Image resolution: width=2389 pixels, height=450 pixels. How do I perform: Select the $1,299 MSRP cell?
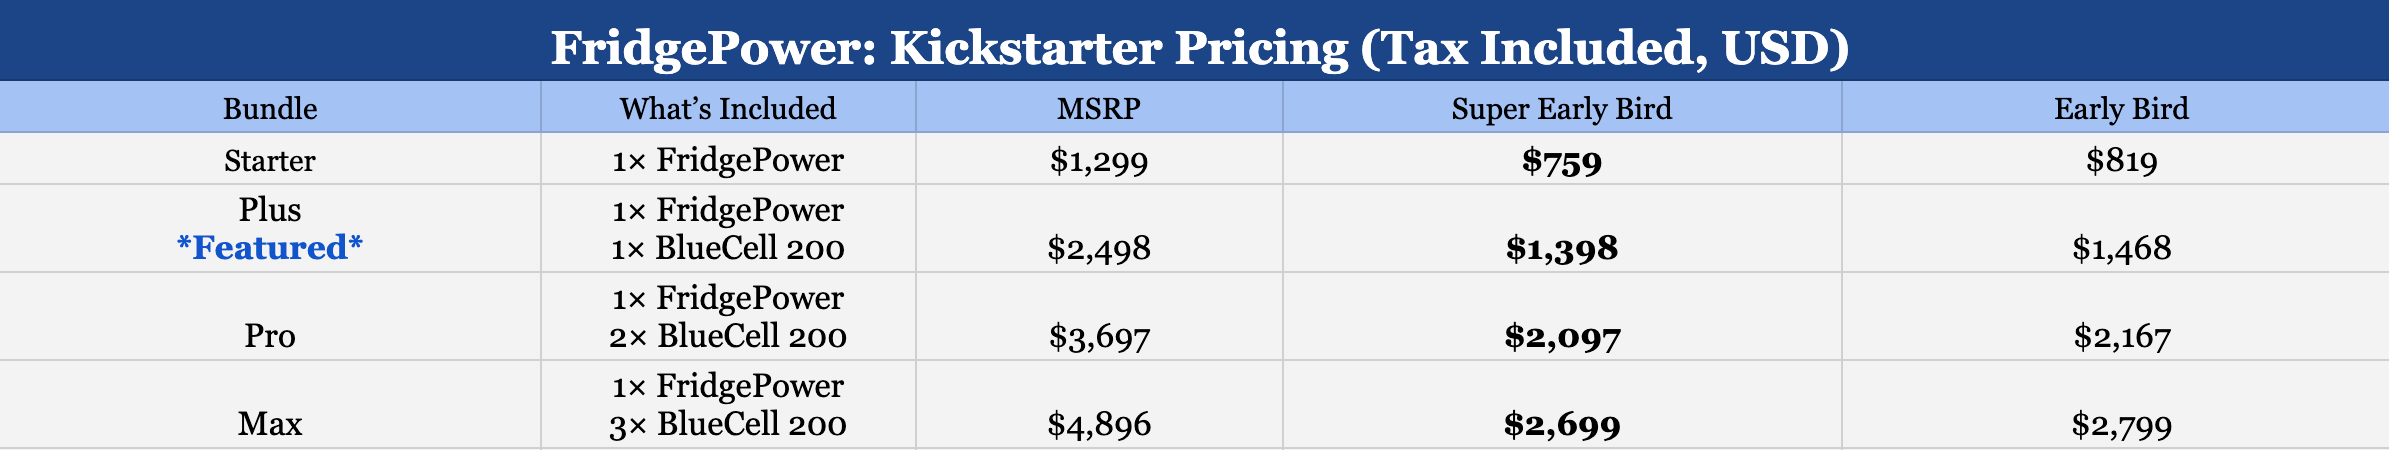coord(1099,160)
